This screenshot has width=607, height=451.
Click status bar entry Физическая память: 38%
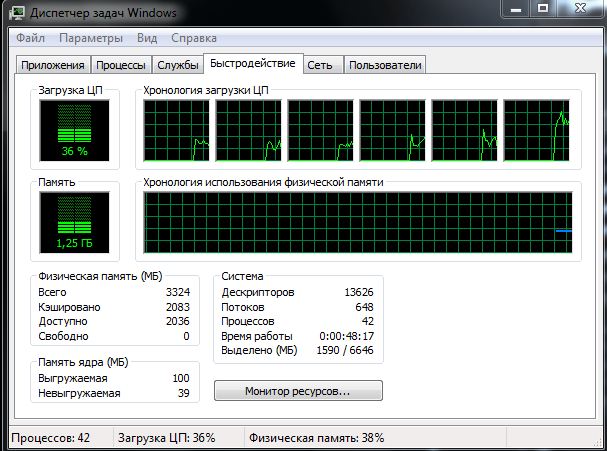point(316,438)
